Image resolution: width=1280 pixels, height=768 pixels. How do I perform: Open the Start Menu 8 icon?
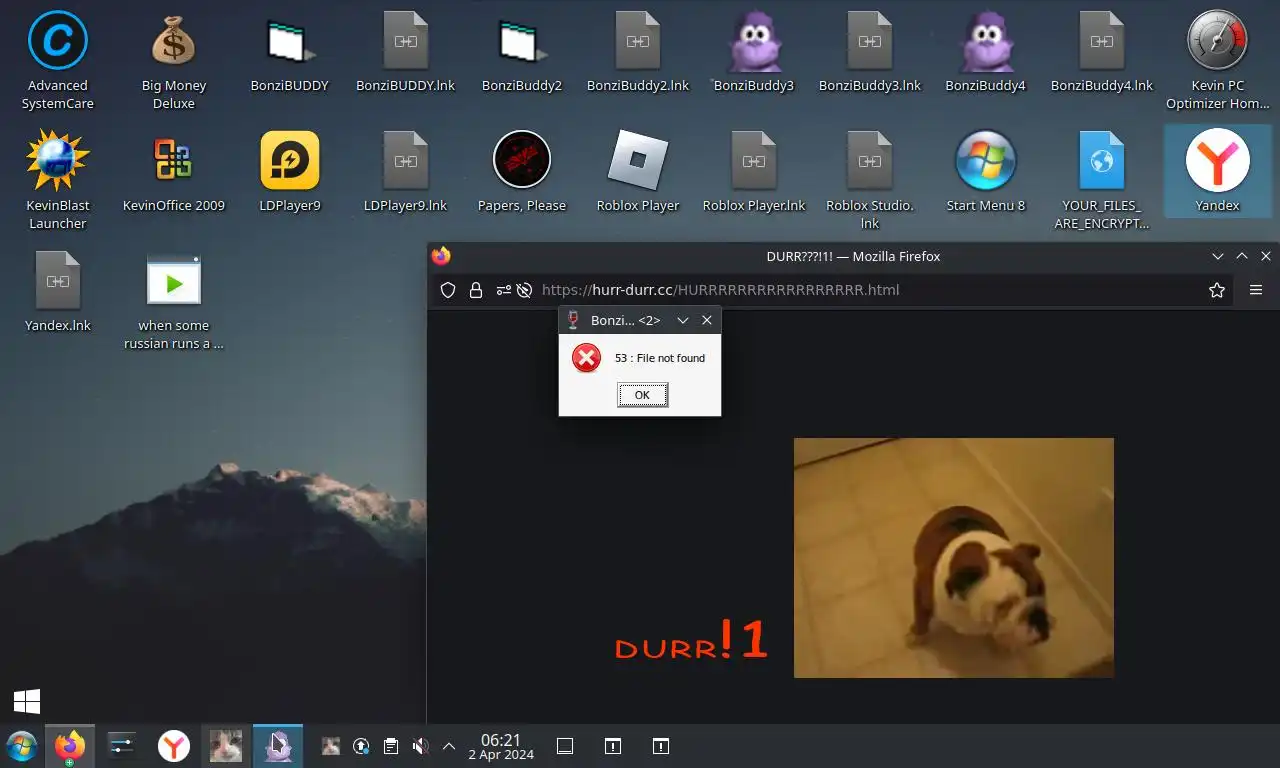pyautogui.click(x=986, y=172)
